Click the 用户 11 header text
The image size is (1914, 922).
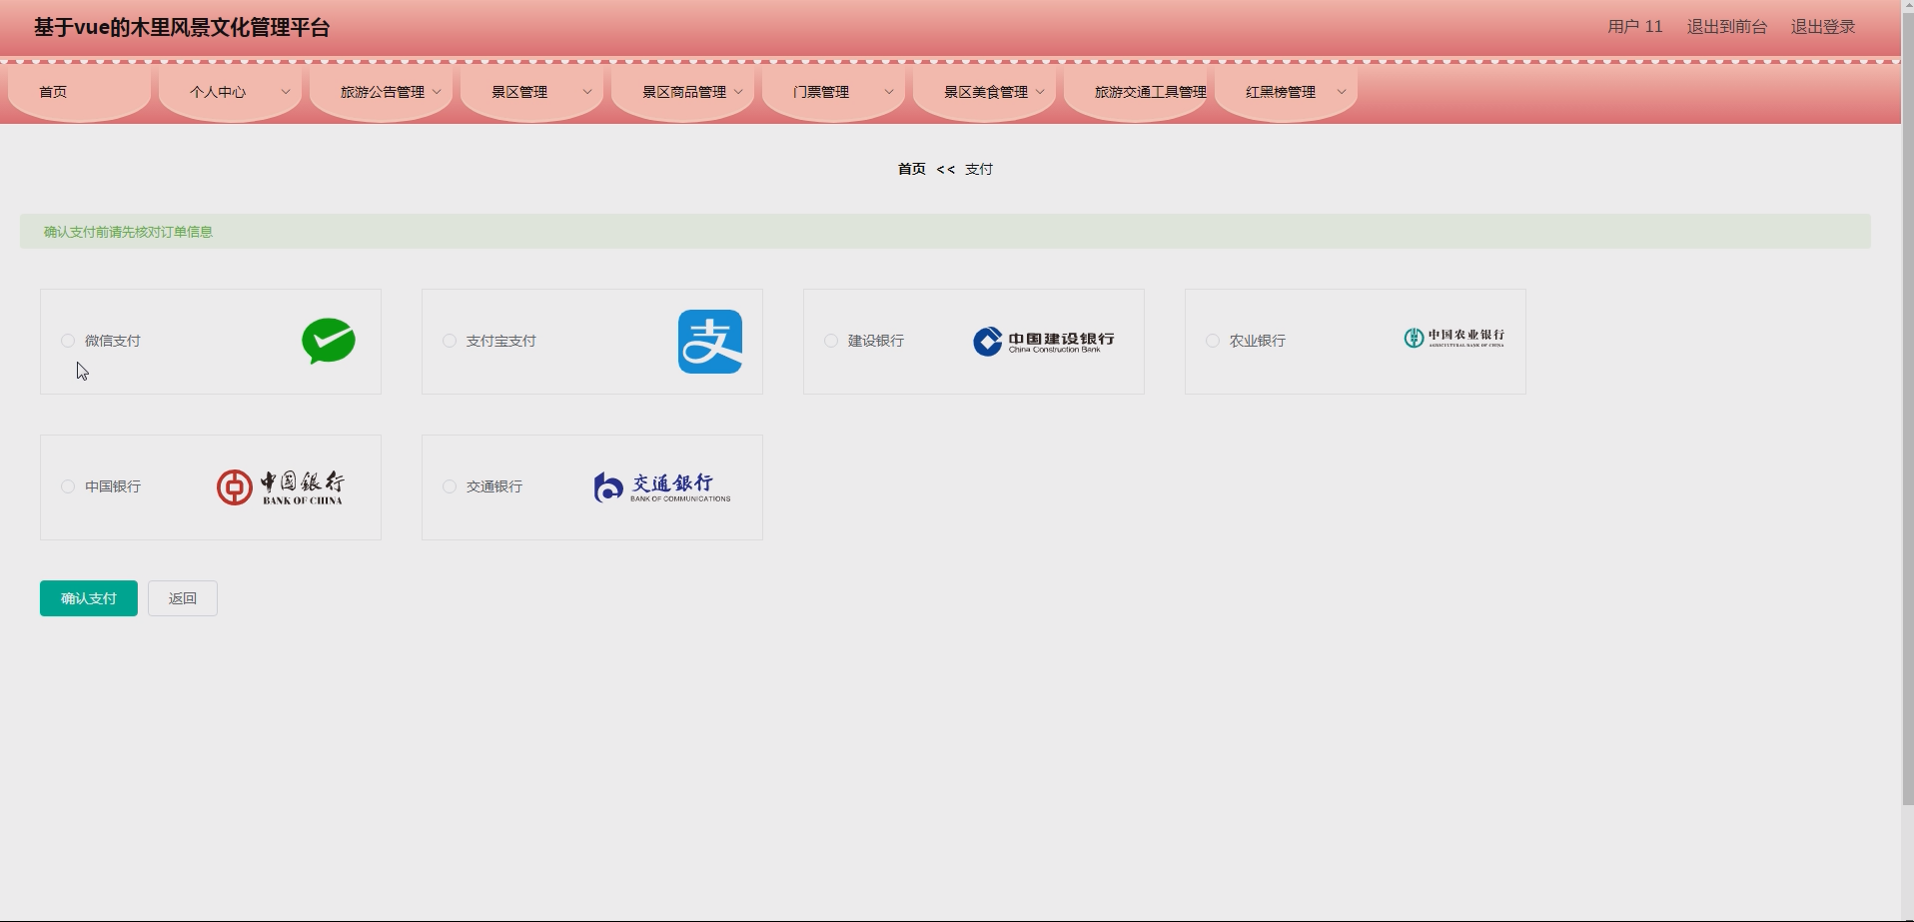(x=1635, y=27)
